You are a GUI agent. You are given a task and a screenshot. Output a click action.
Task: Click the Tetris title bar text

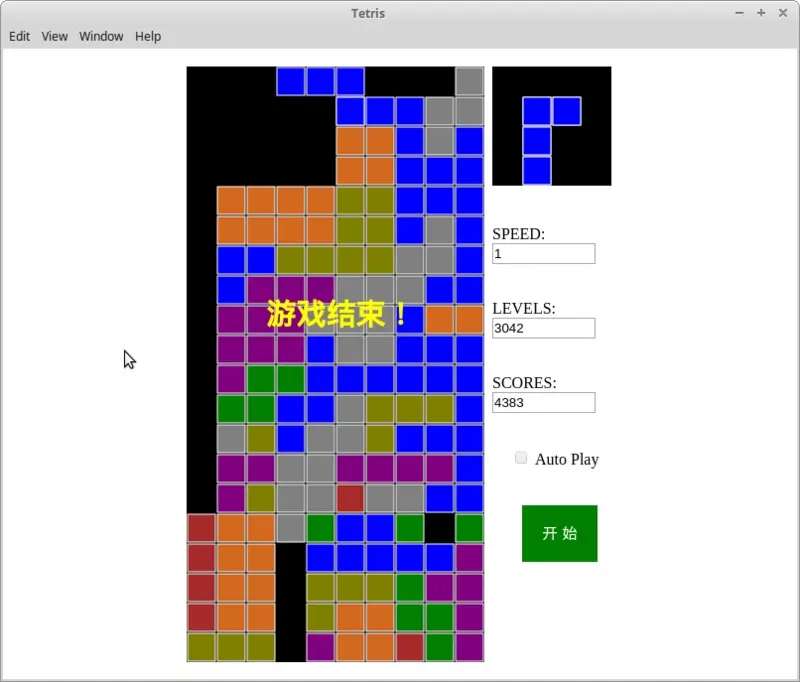point(368,13)
